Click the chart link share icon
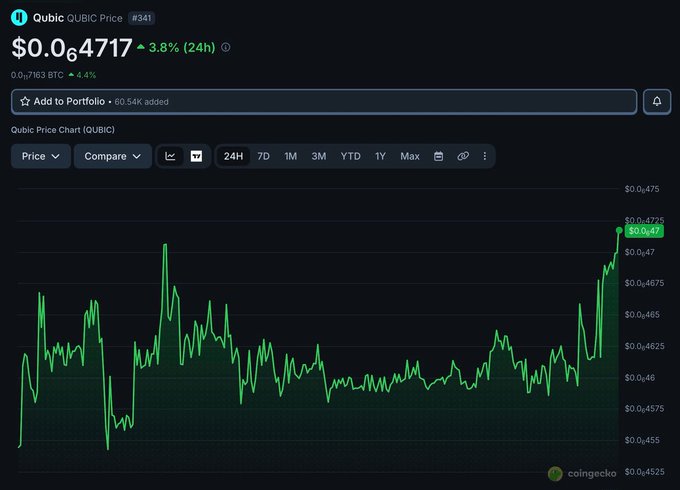This screenshot has width=680, height=490. [463, 156]
